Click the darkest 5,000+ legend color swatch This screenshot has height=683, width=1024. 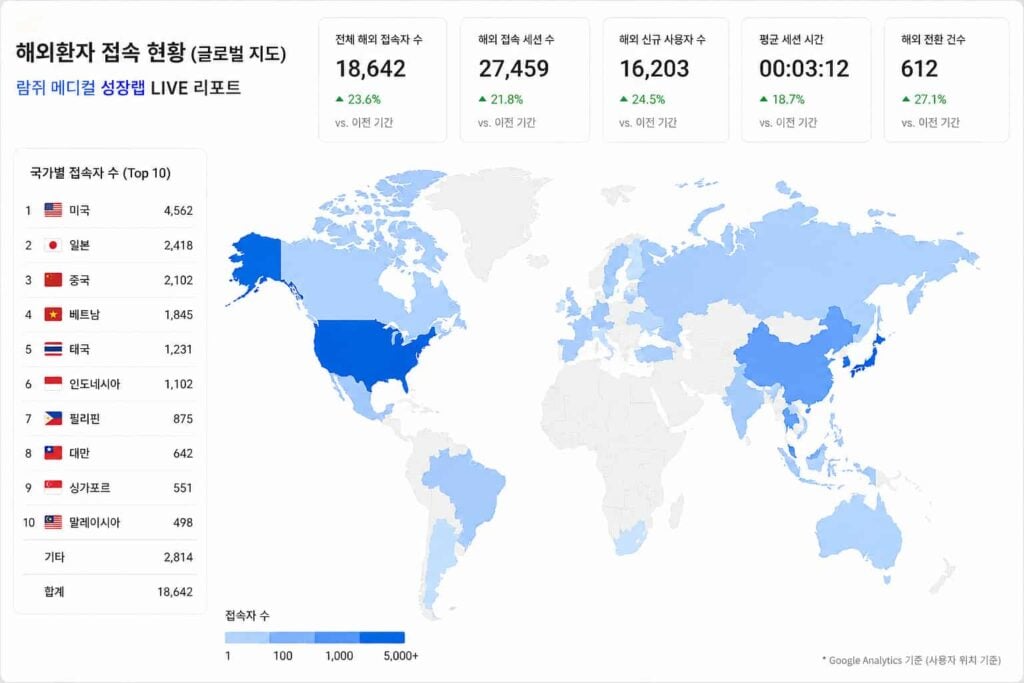point(382,637)
